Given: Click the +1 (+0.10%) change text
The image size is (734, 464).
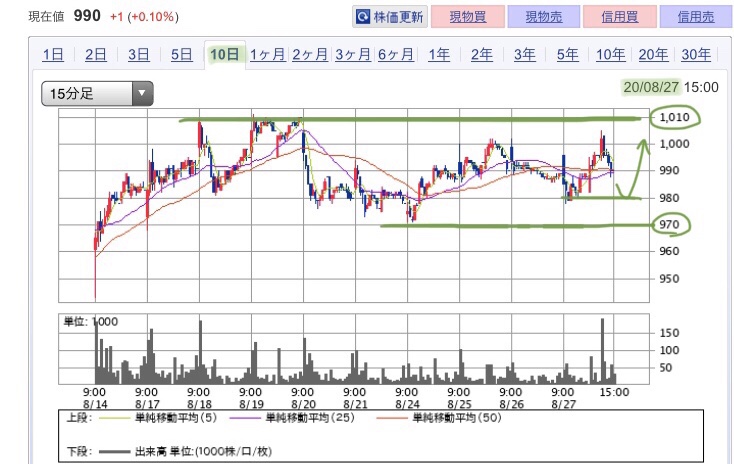Looking at the screenshot, I should (144, 17).
